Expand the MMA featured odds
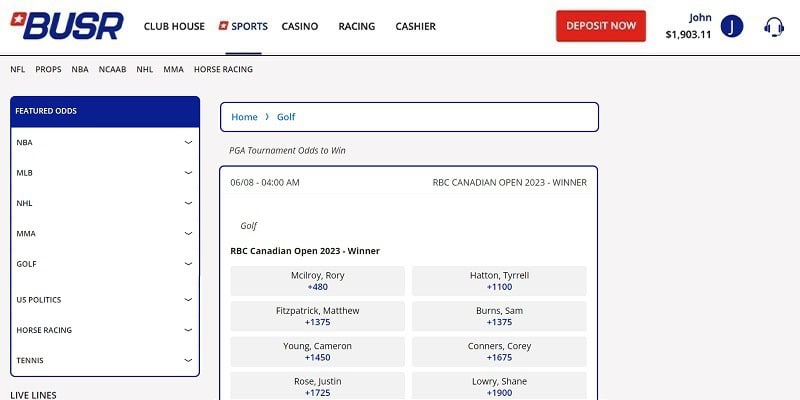This screenshot has height=400, width=800. pos(105,234)
